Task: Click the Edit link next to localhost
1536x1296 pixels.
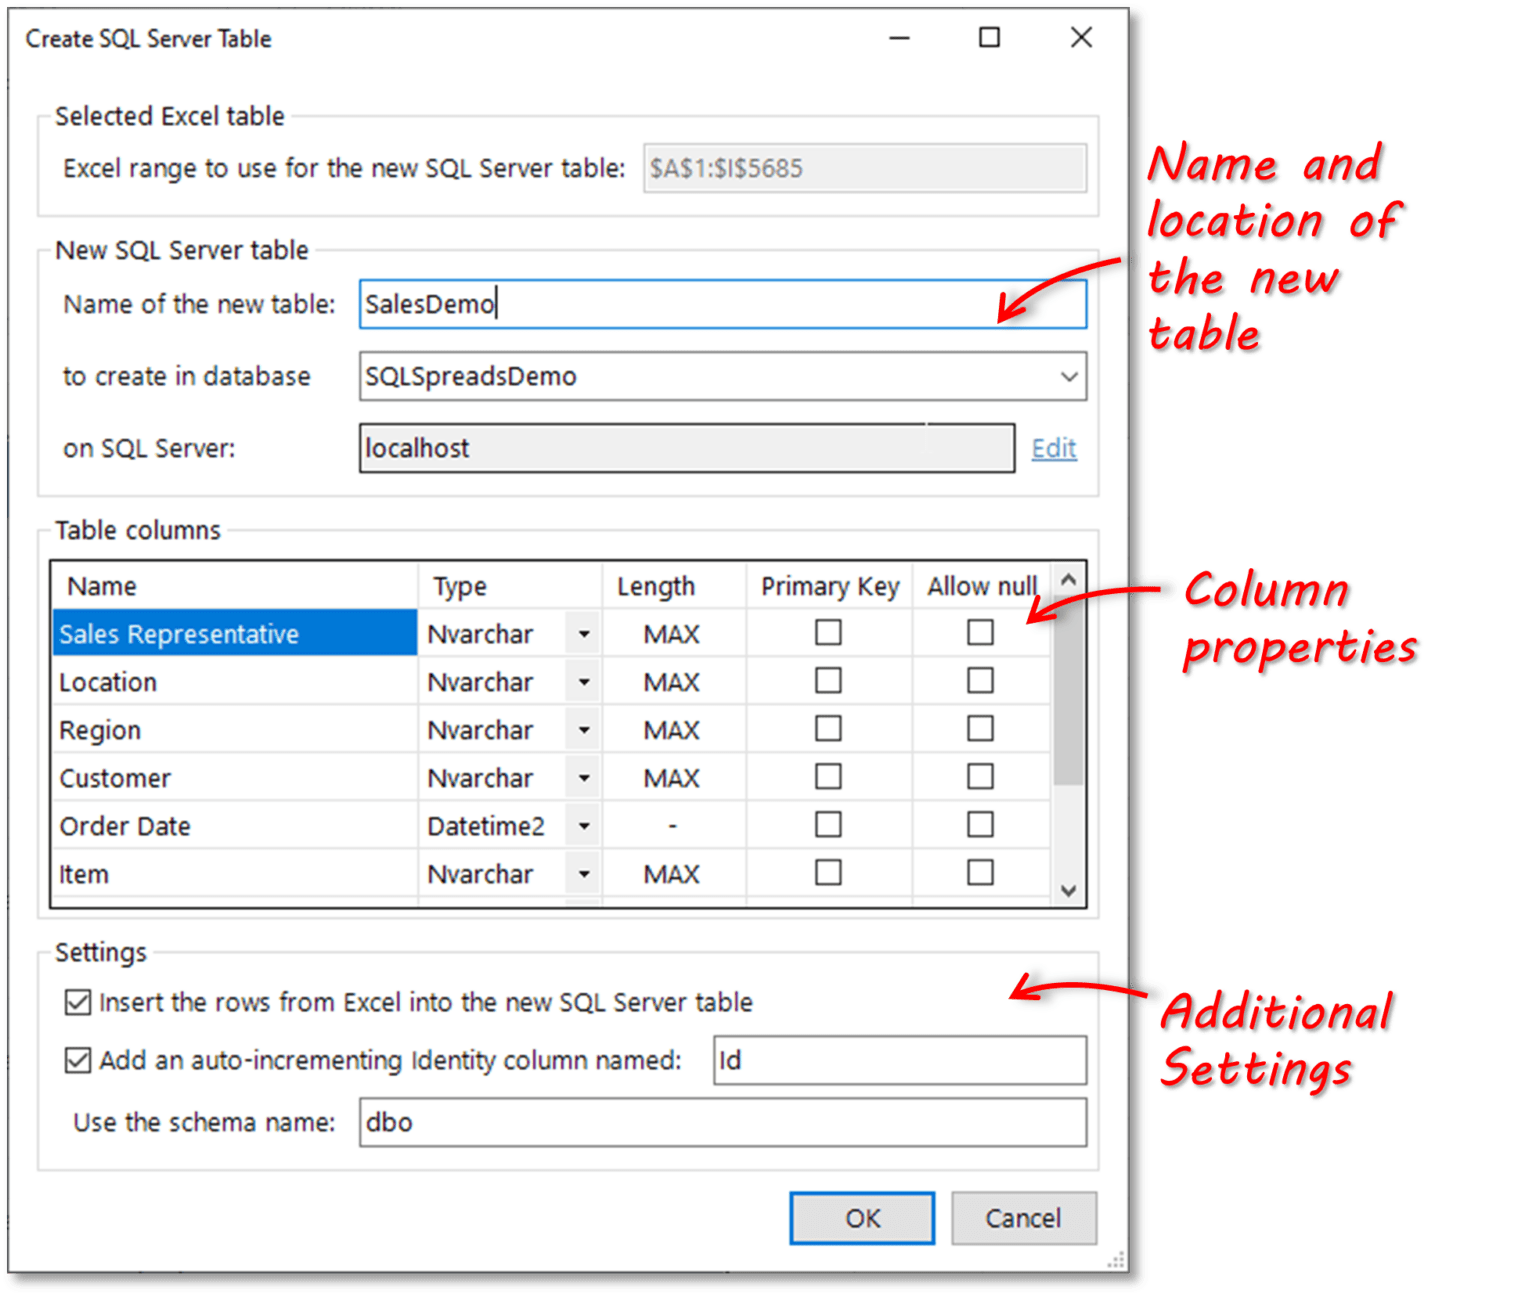Action: [x=1053, y=448]
